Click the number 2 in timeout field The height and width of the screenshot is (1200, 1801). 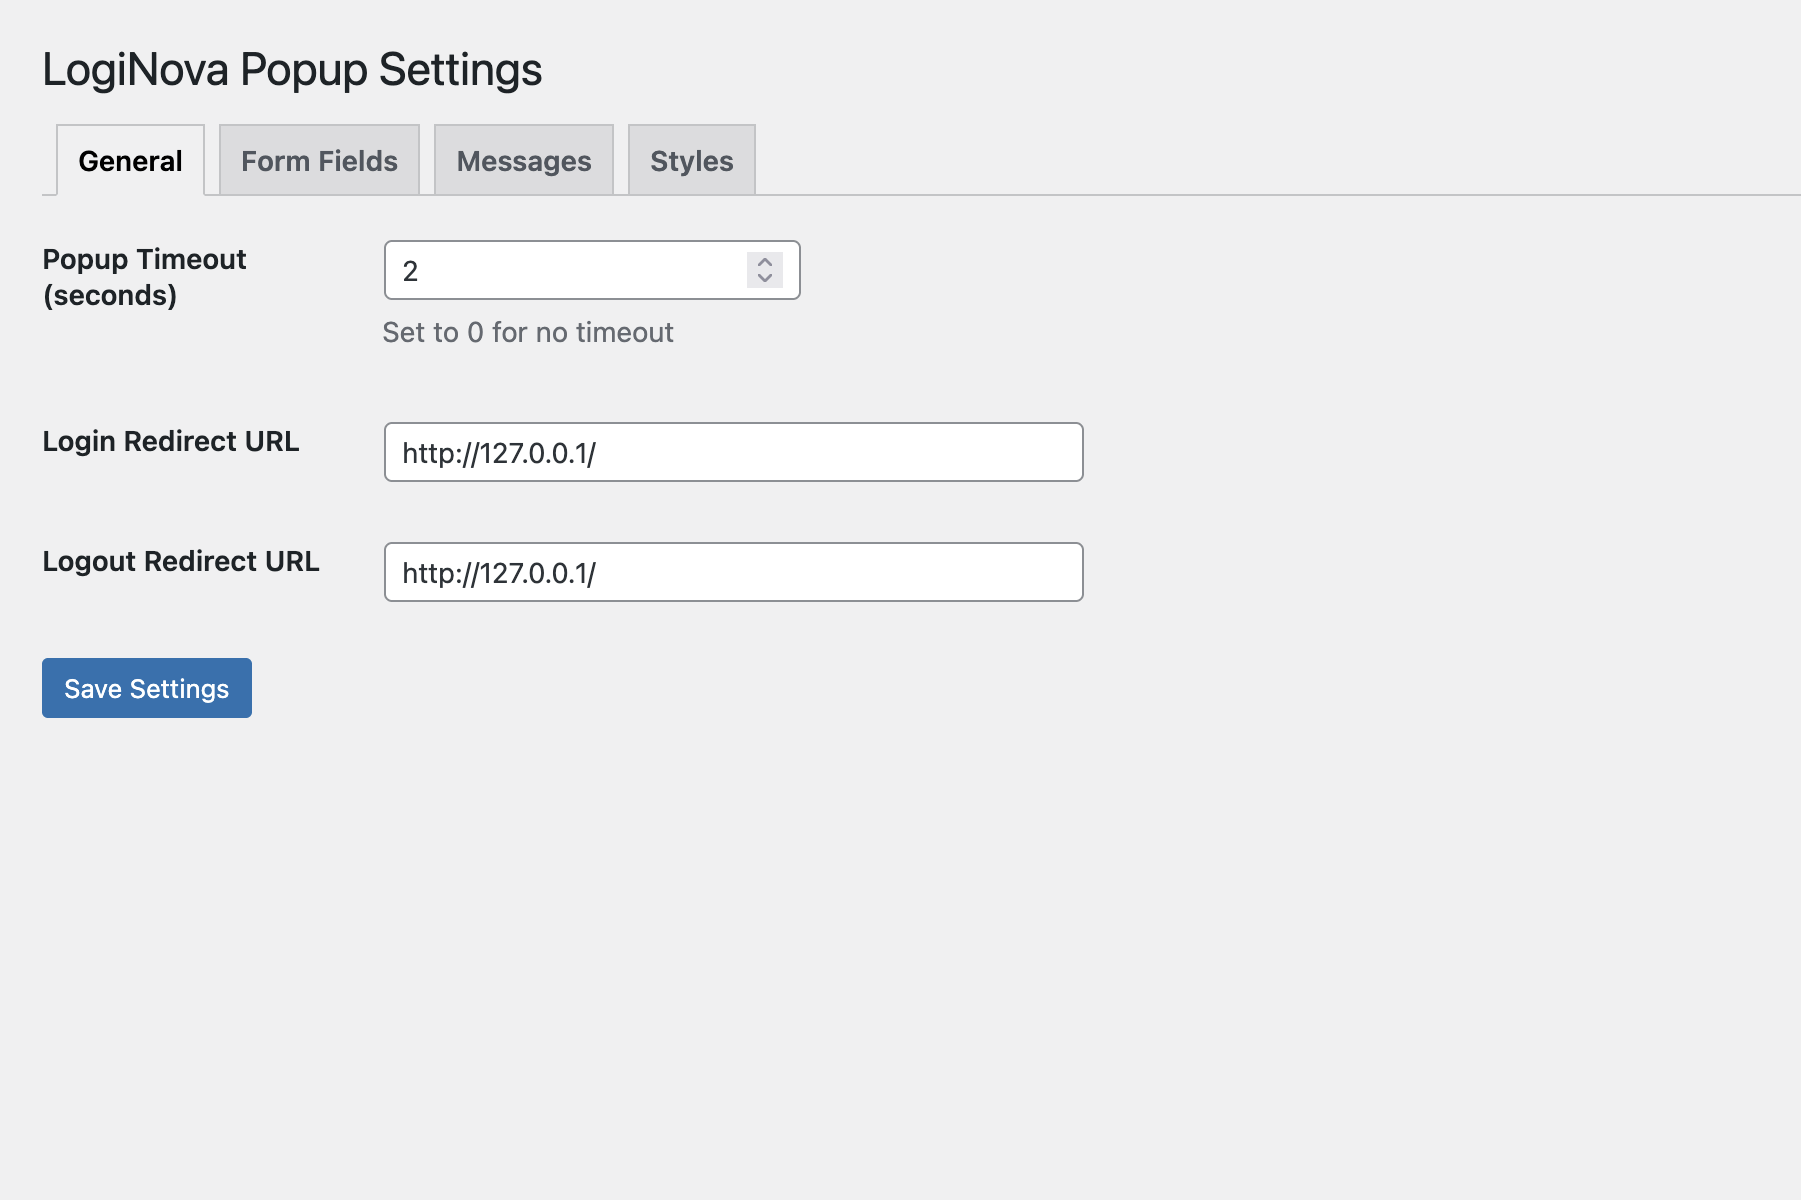point(410,271)
